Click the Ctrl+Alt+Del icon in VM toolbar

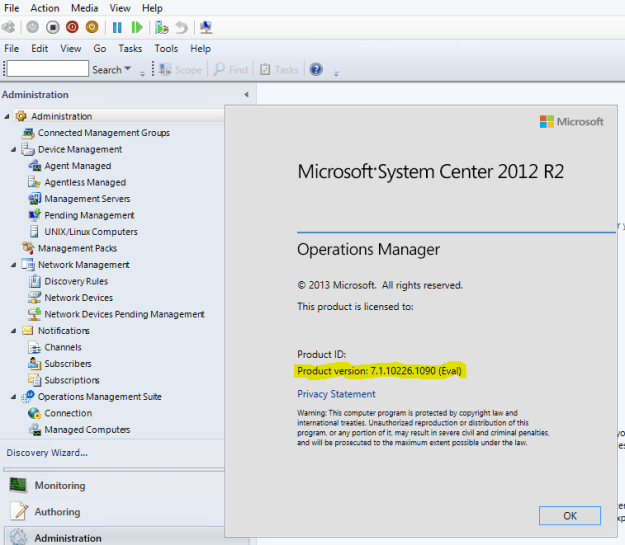click(x=9, y=28)
